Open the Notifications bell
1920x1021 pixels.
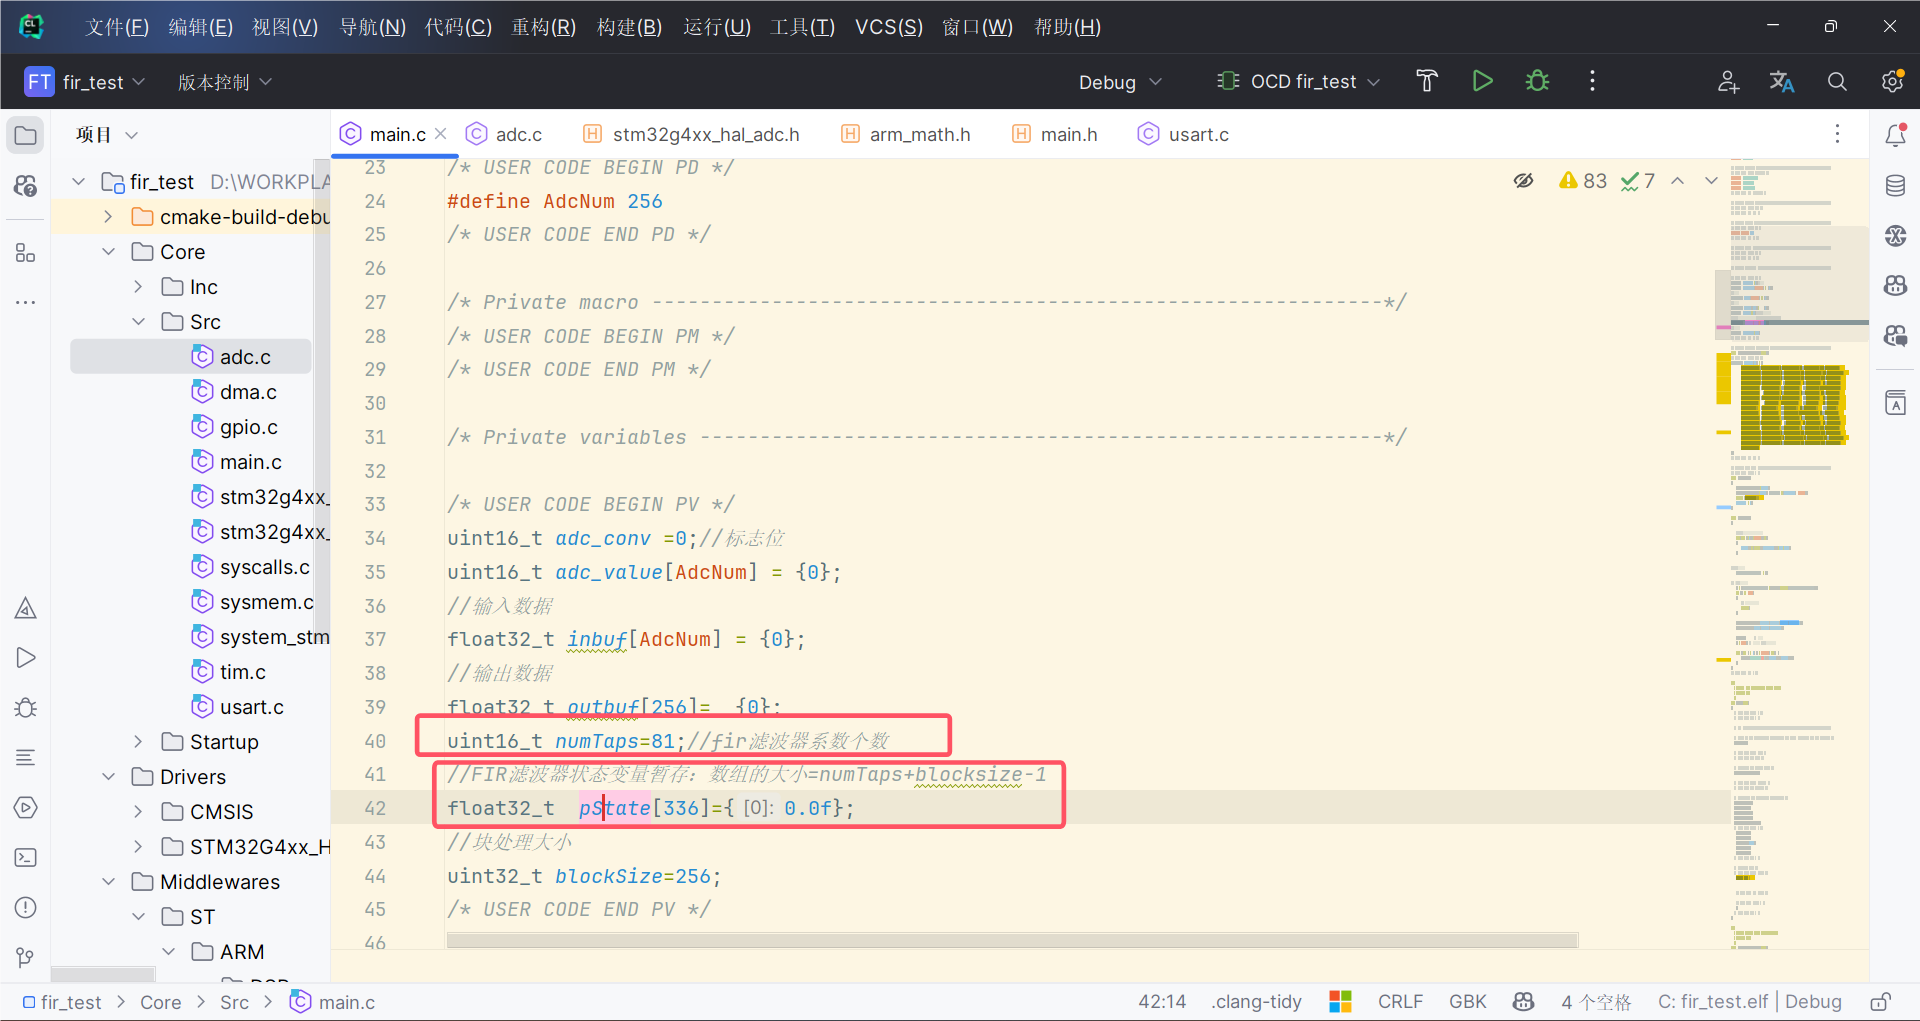coord(1895,135)
